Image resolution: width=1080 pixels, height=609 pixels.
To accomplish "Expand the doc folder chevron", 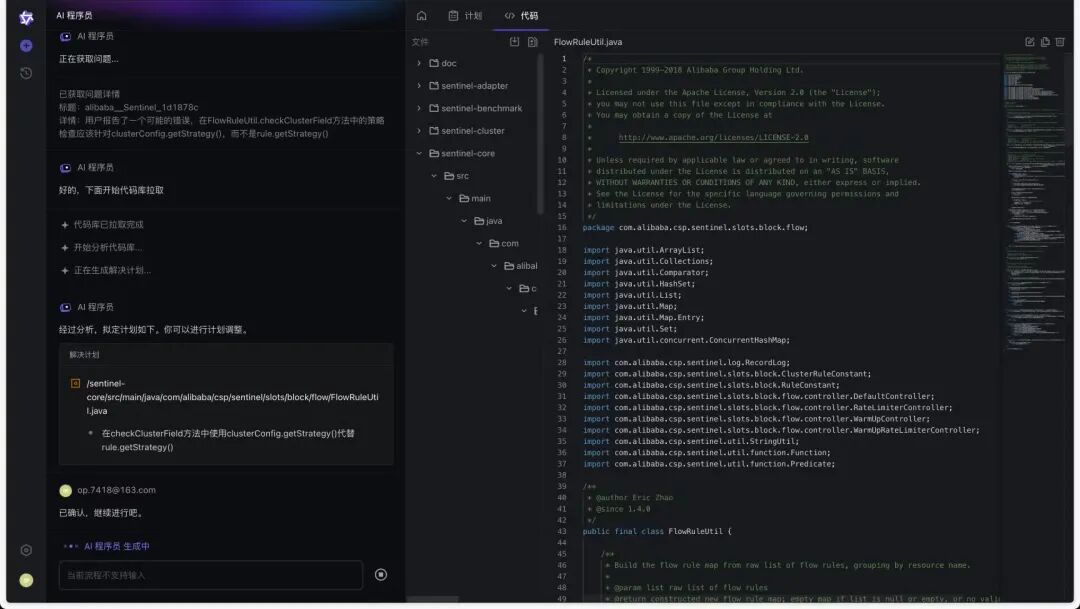I will (419, 63).
